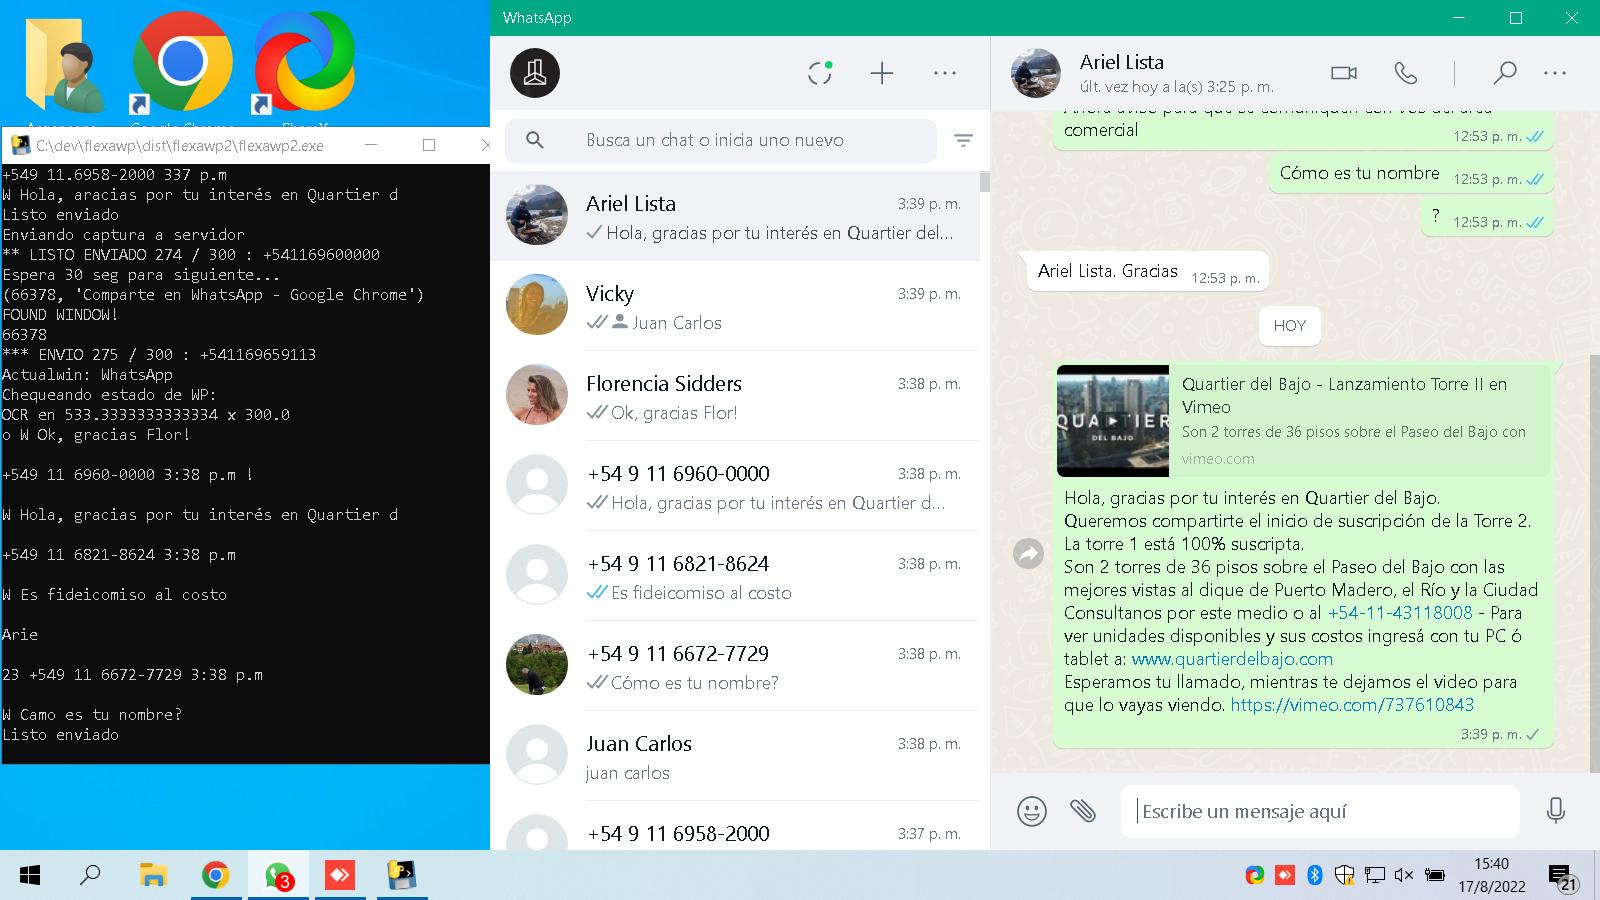
Task: Open the Status updates icon
Action: pyautogui.click(x=820, y=73)
